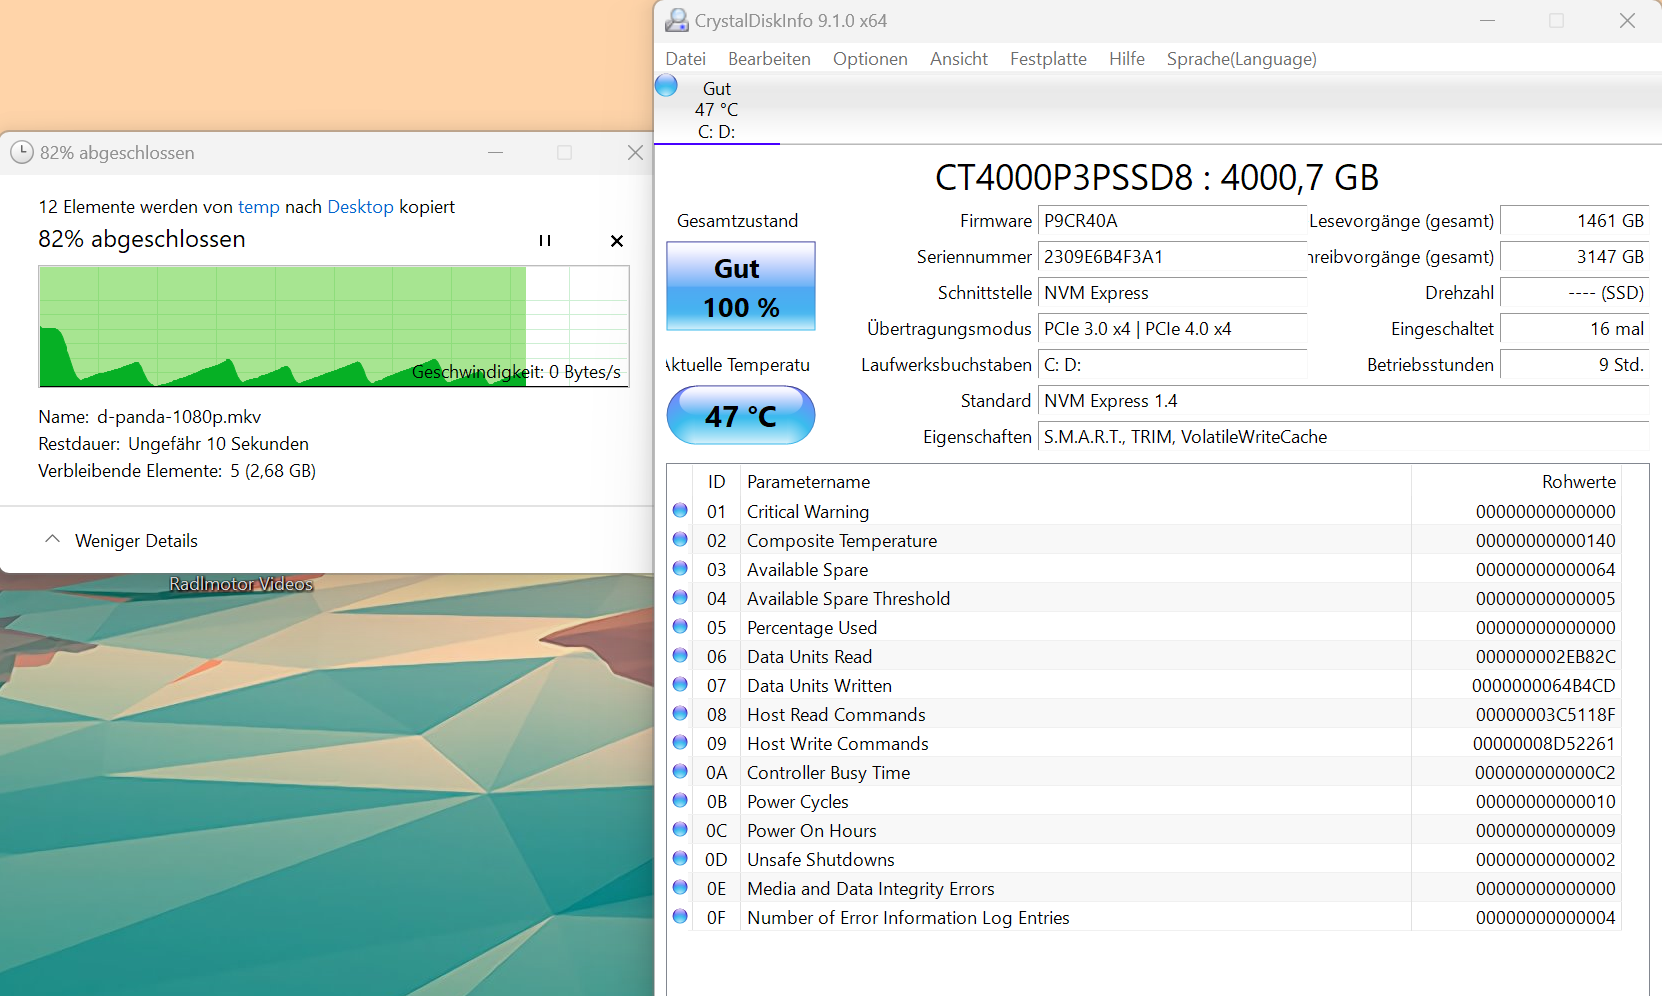
Task: Click the ID column header
Action: pyautogui.click(x=716, y=482)
